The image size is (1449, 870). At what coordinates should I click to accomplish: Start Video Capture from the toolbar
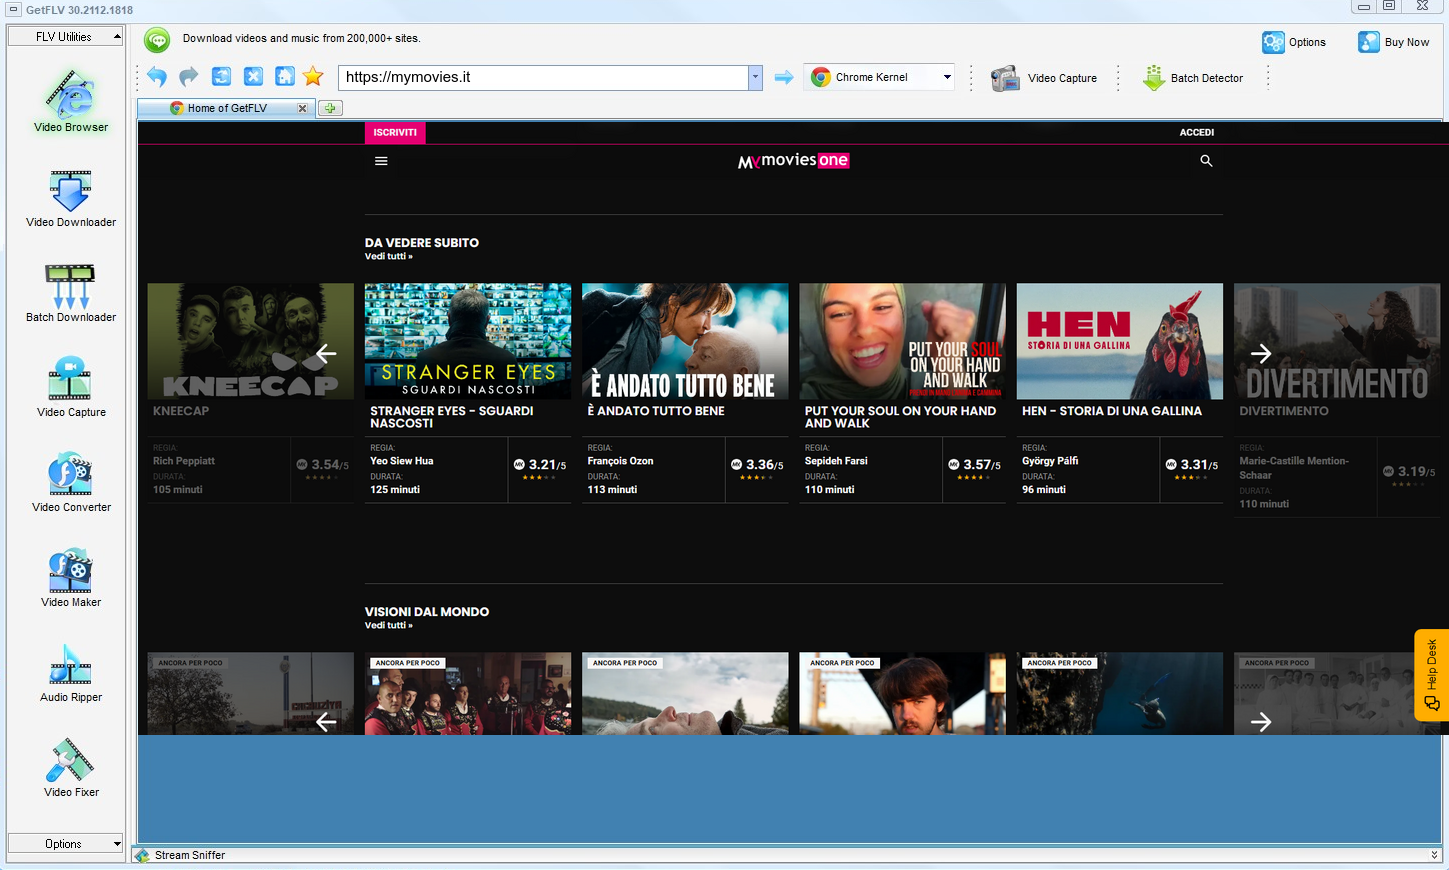1044,78
